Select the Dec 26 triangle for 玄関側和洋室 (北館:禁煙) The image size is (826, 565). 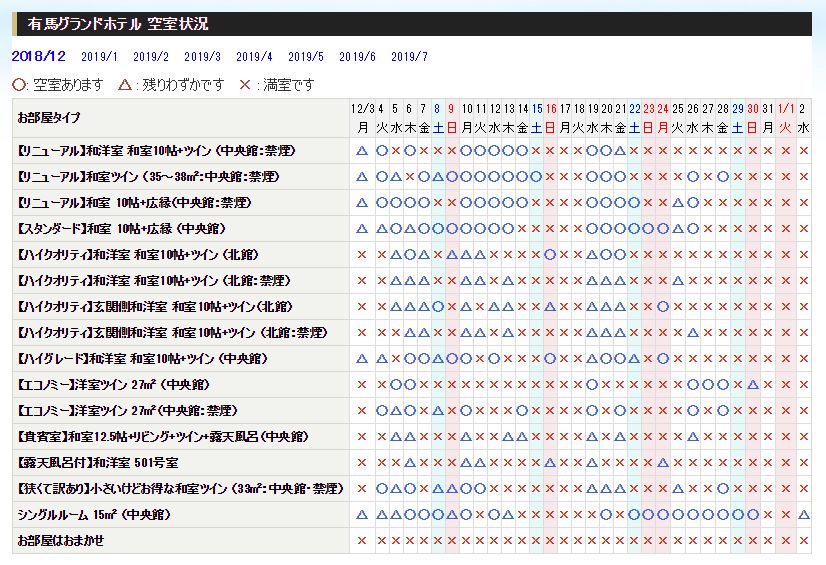coord(693,333)
